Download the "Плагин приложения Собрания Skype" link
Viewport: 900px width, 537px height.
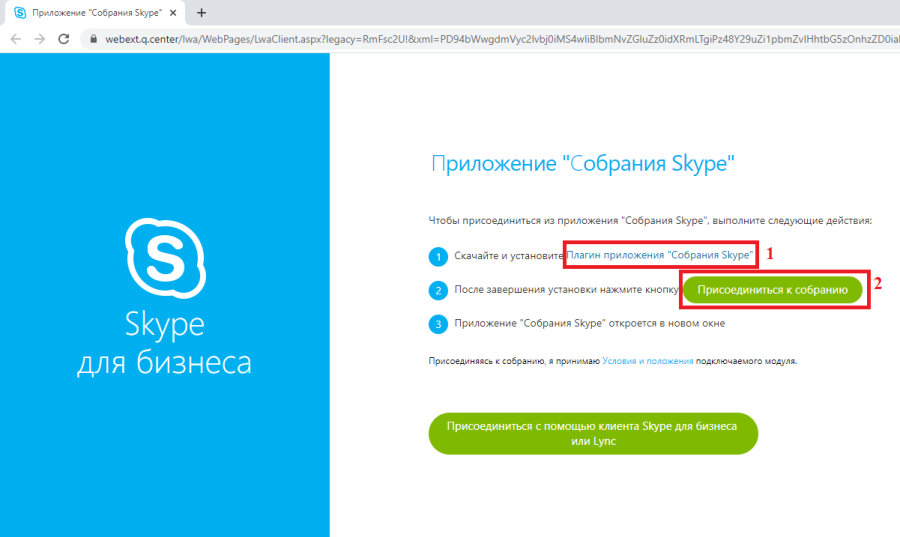tap(660, 256)
